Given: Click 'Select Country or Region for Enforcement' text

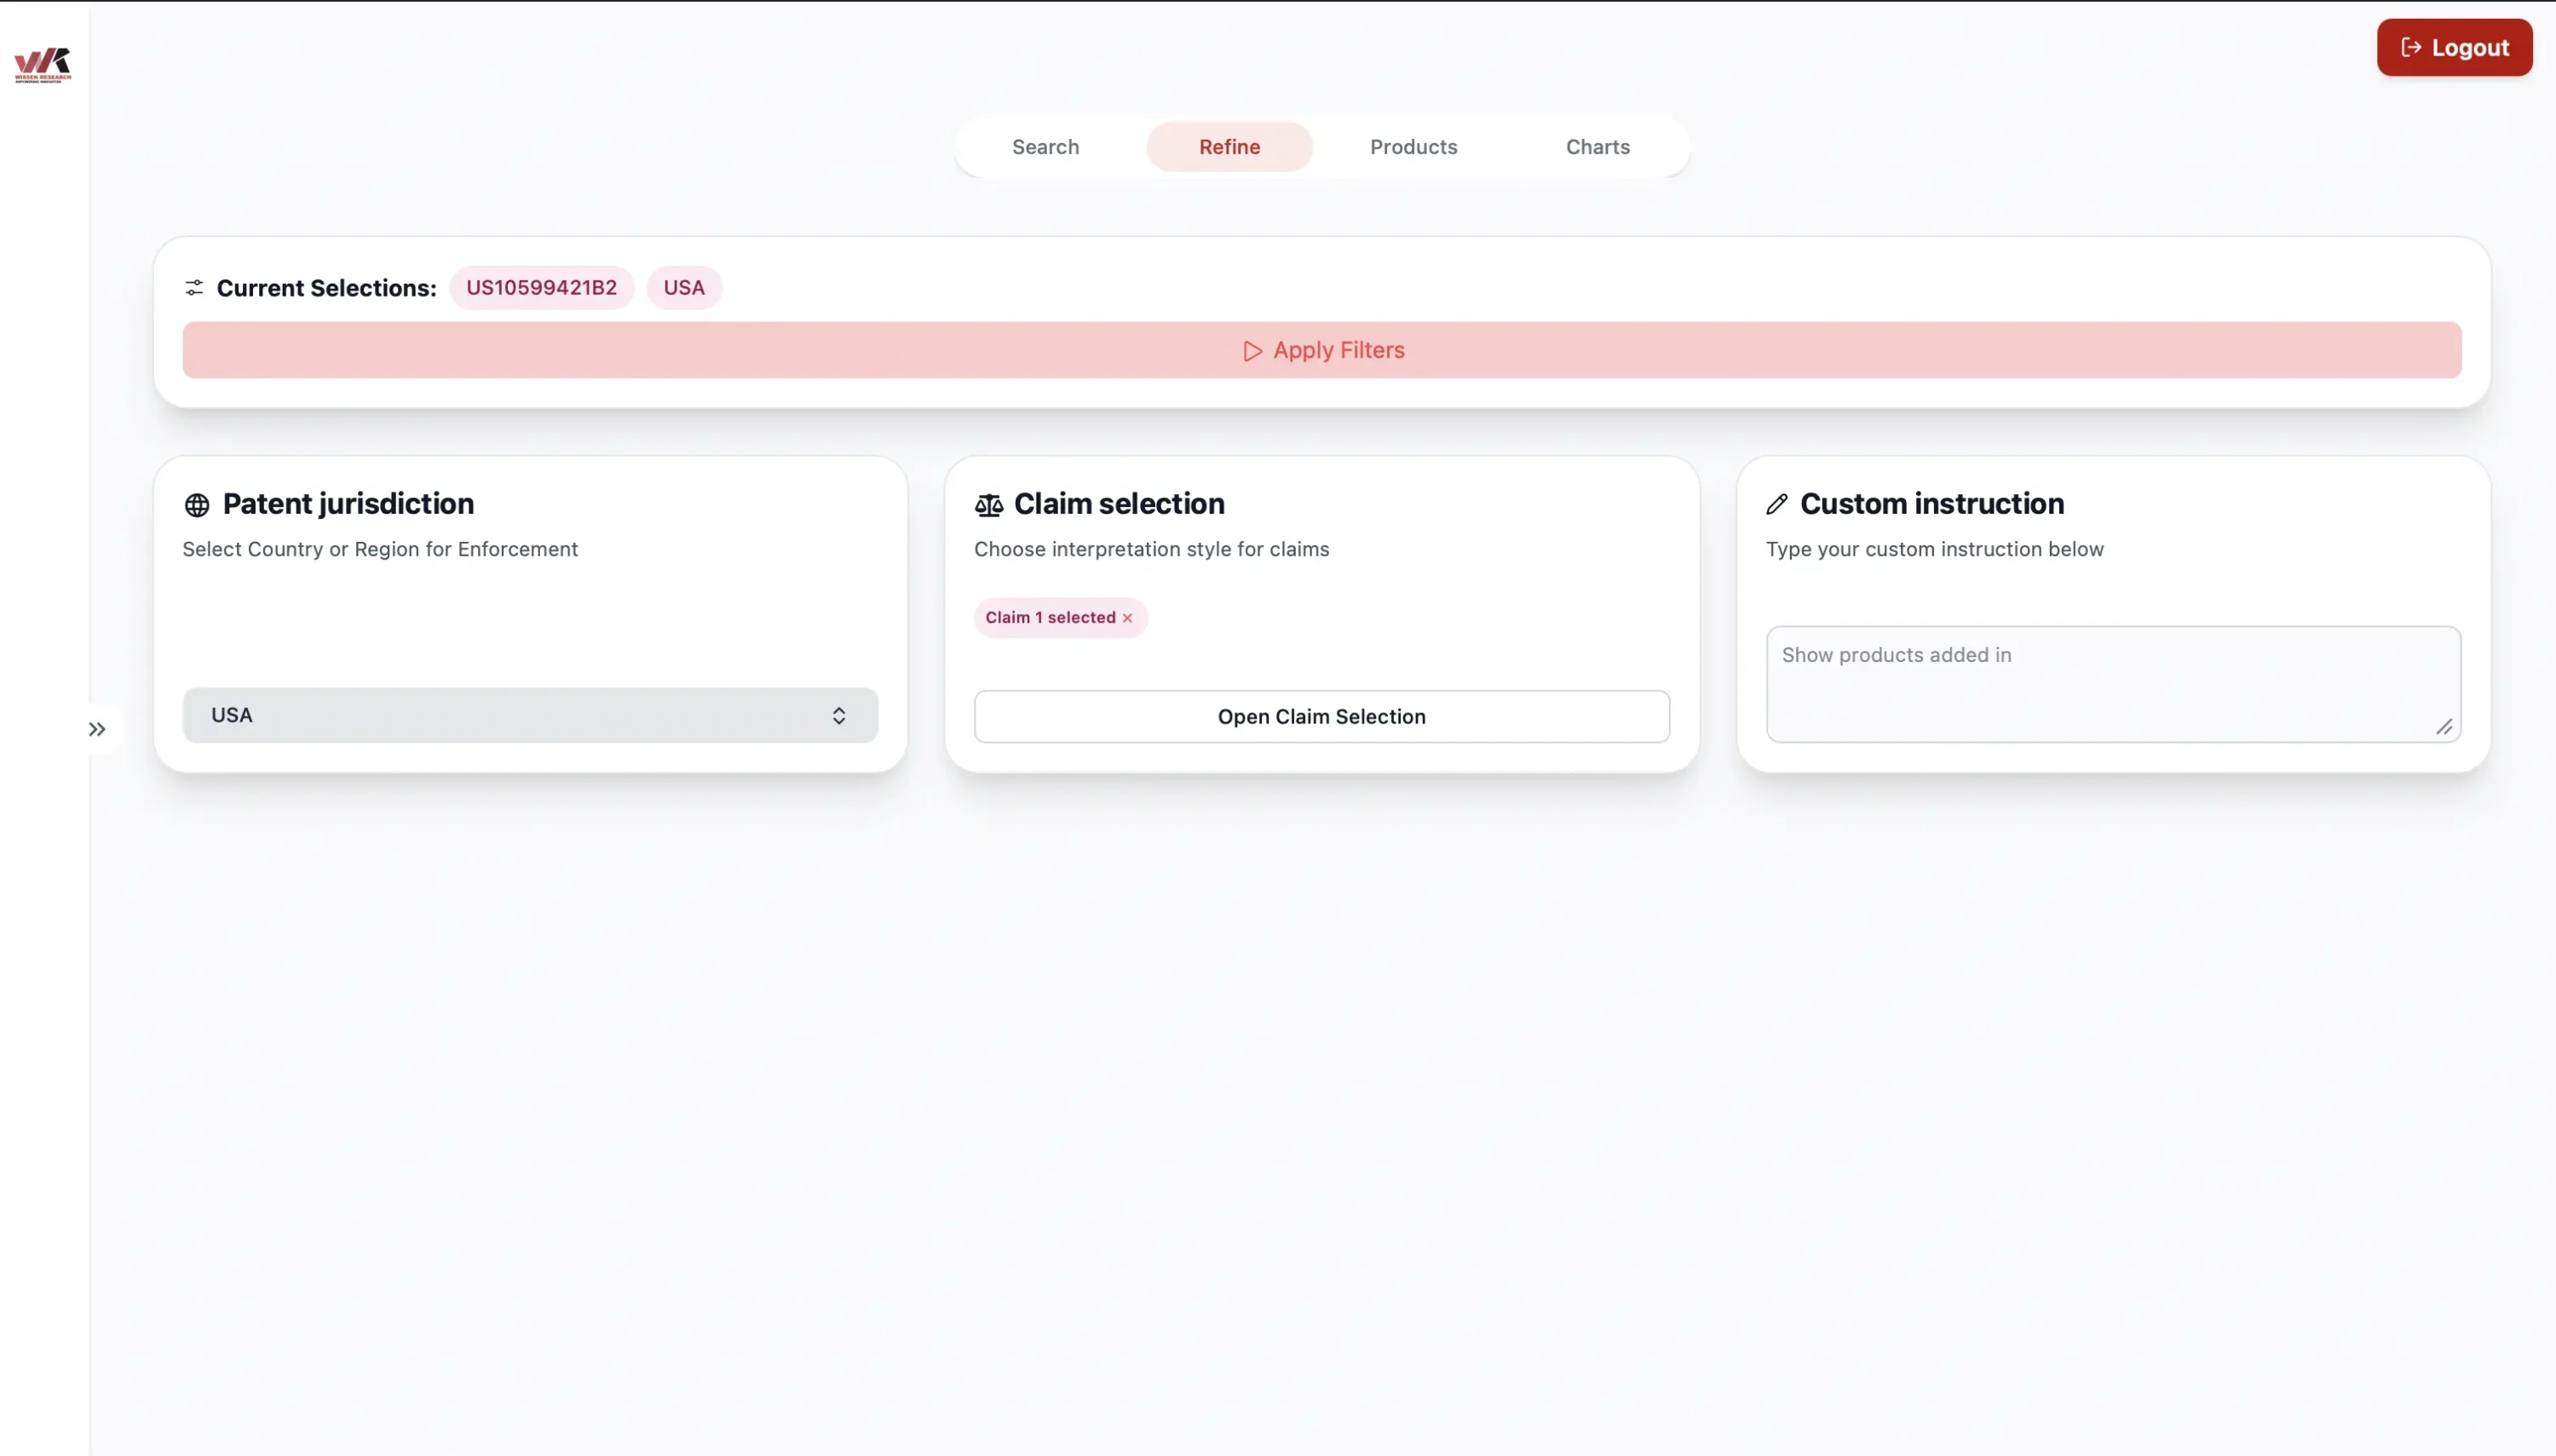Looking at the screenshot, I should point(380,549).
